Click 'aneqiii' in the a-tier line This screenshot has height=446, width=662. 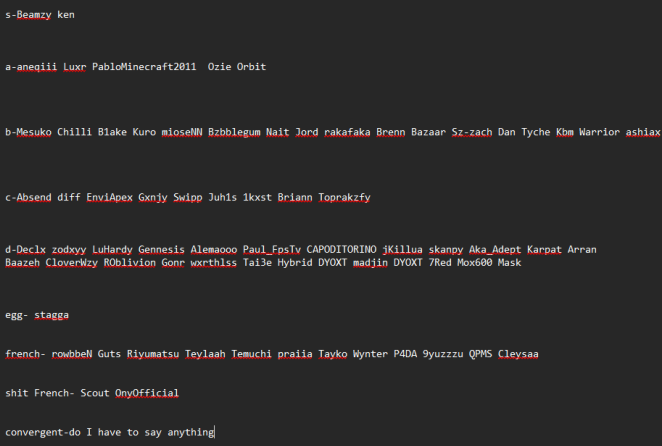37,67
